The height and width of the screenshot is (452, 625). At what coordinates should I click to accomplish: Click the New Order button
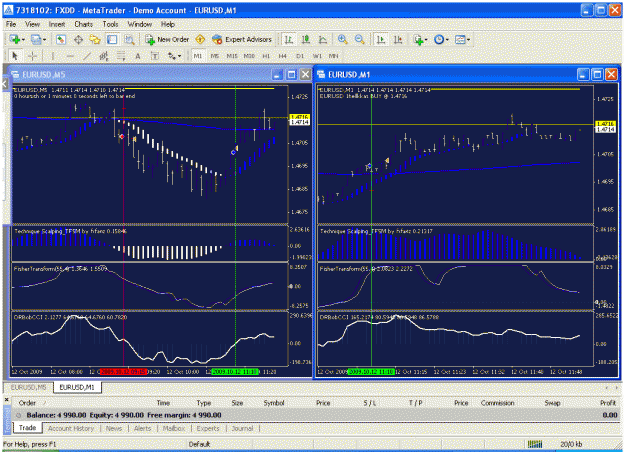(x=167, y=39)
